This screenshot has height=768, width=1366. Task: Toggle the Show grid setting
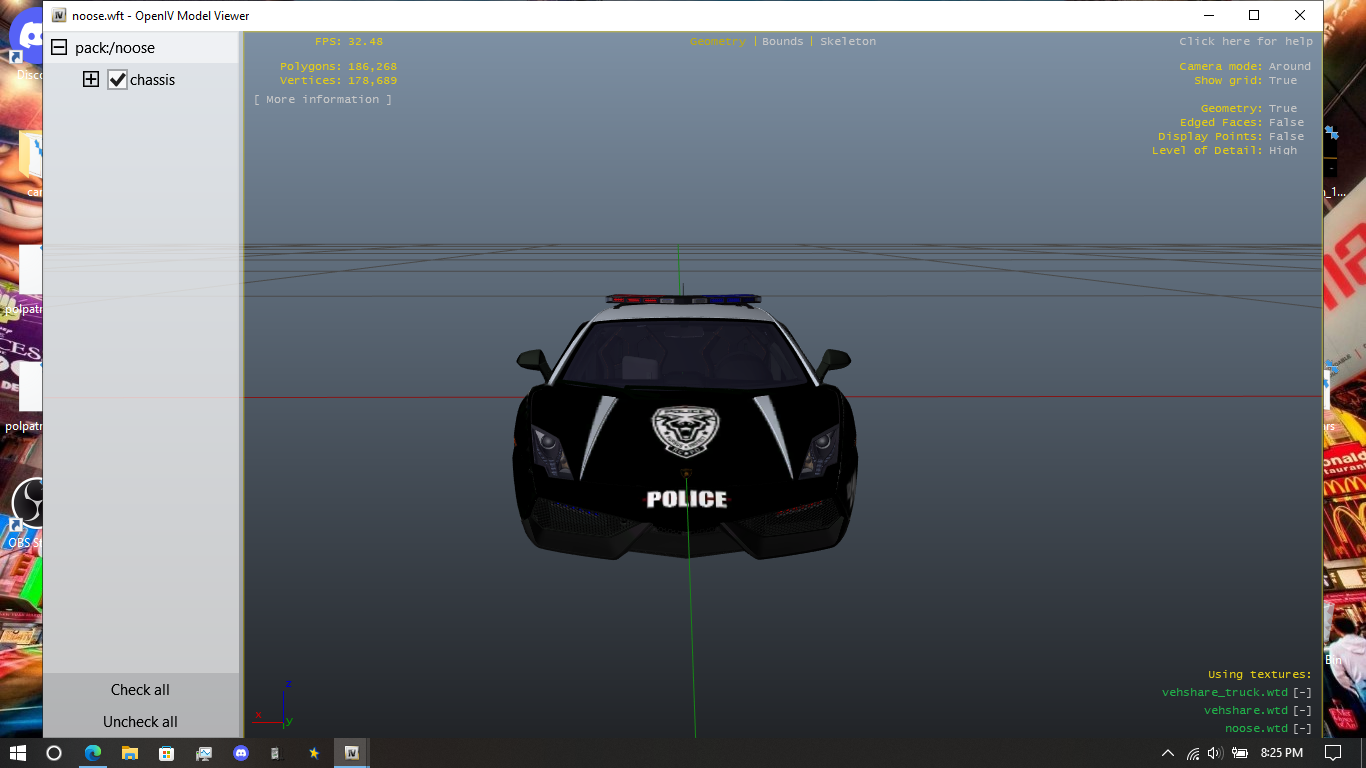(x=1283, y=81)
